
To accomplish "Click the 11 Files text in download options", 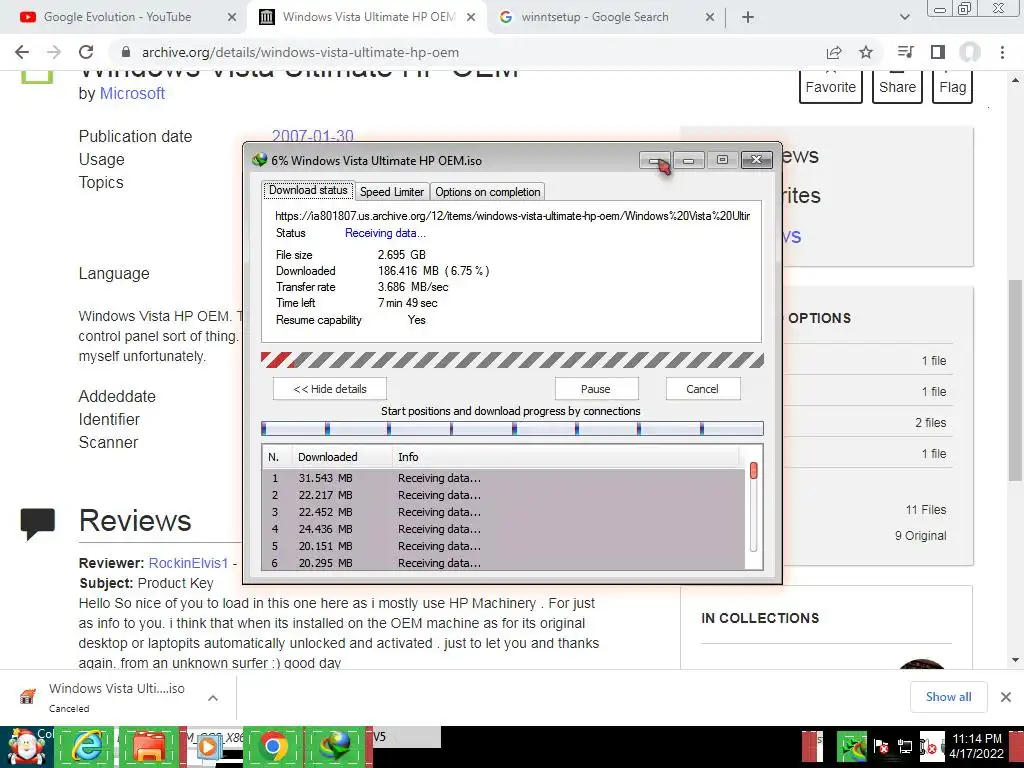I will [926, 509].
